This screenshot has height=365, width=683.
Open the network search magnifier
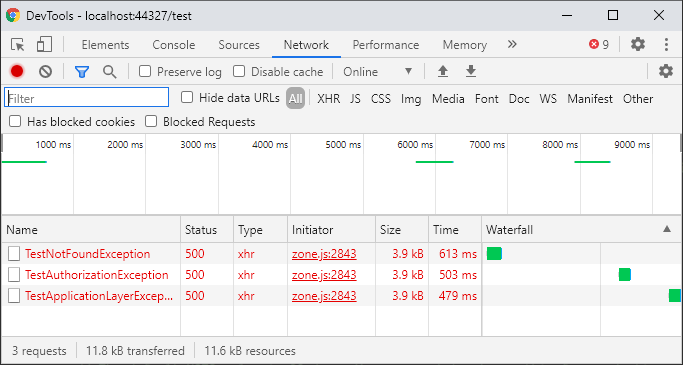point(110,71)
